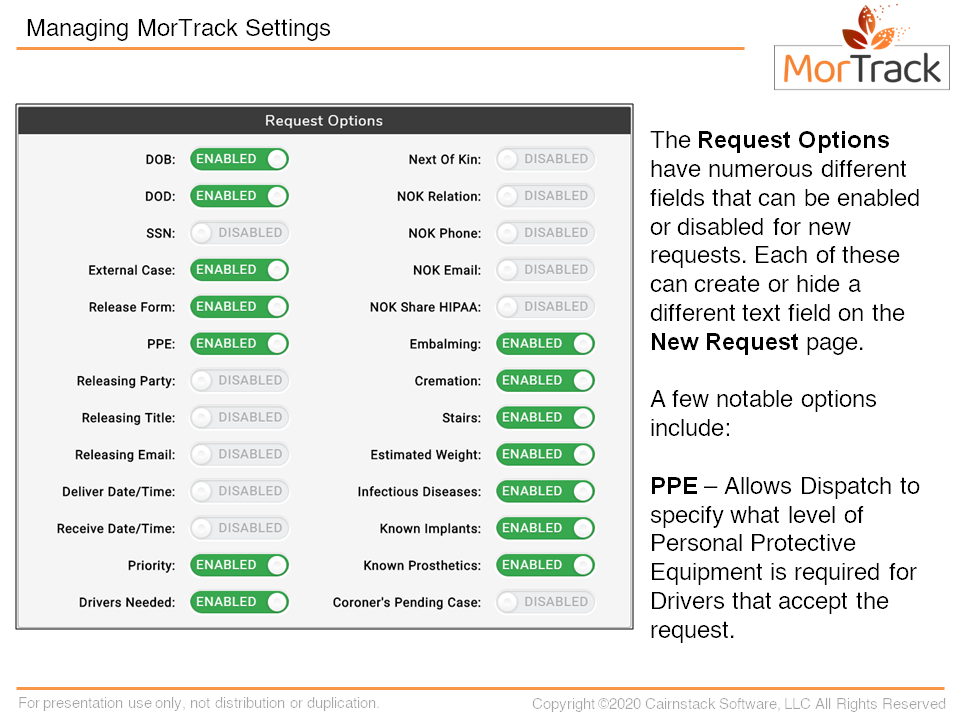Image resolution: width=960 pixels, height=720 pixels.
Task: Turn off Drivers Needed
Action: pos(239,603)
